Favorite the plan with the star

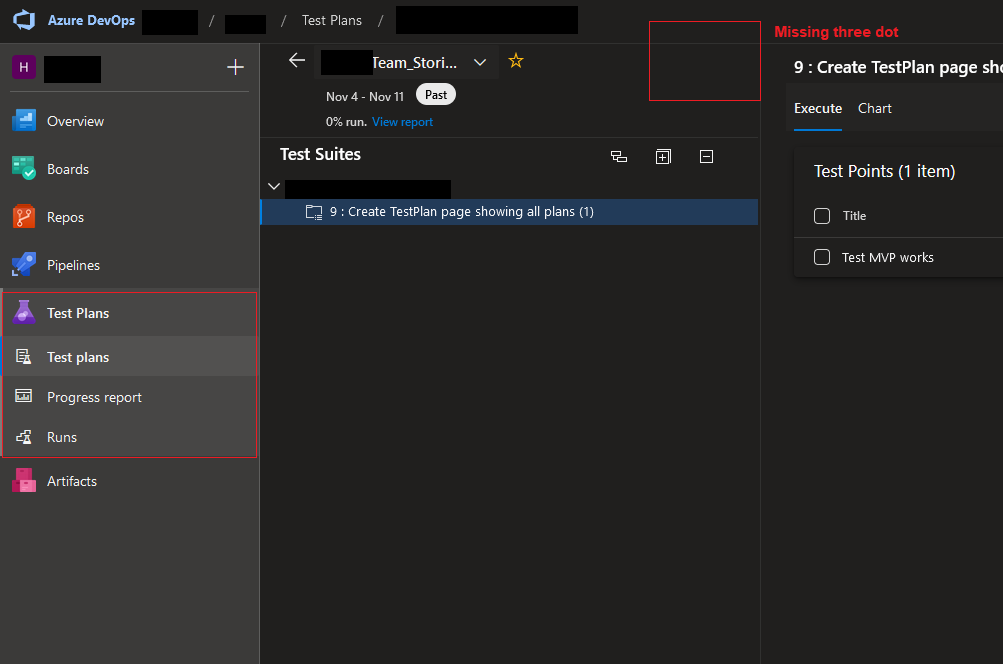click(x=516, y=61)
